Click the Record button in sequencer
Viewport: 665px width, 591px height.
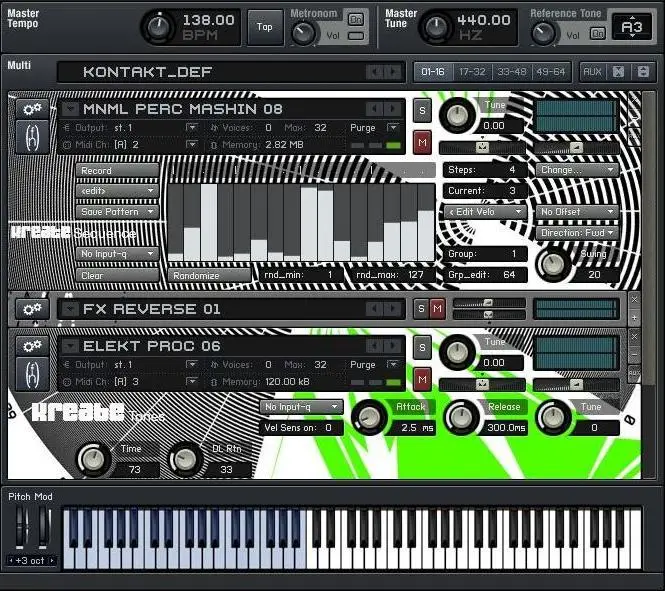117,171
